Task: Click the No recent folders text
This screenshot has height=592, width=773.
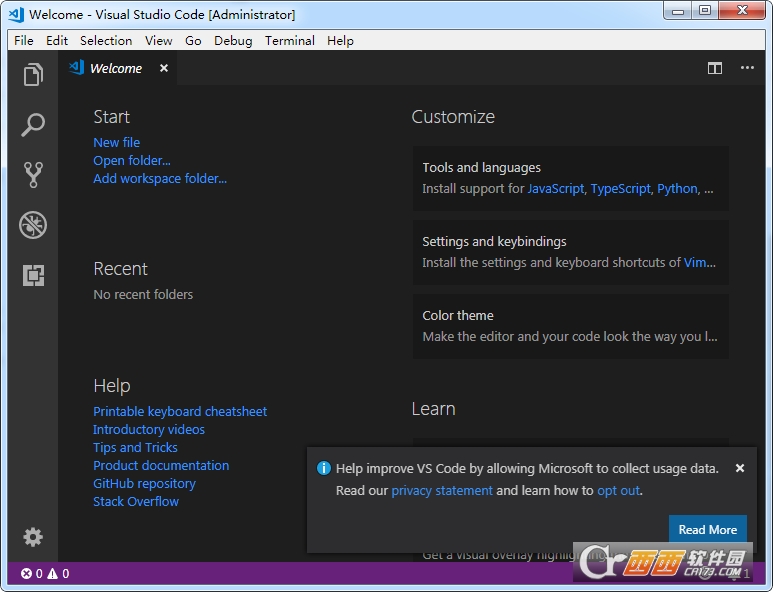Action: [x=143, y=295]
